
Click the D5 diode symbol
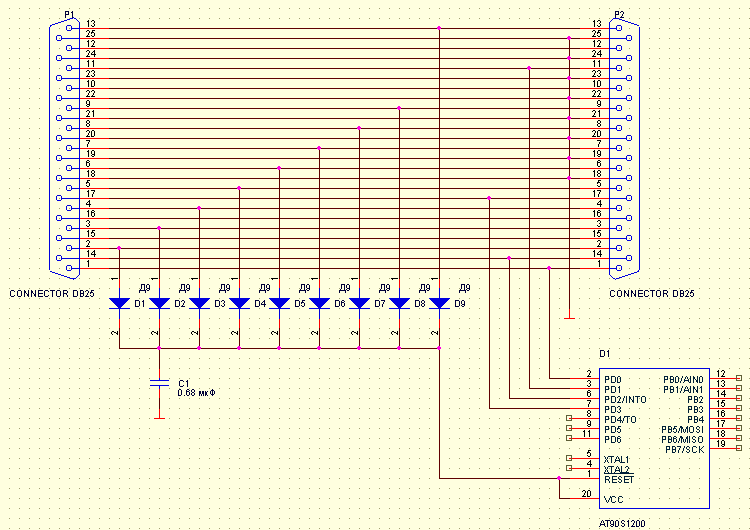[x=279, y=303]
